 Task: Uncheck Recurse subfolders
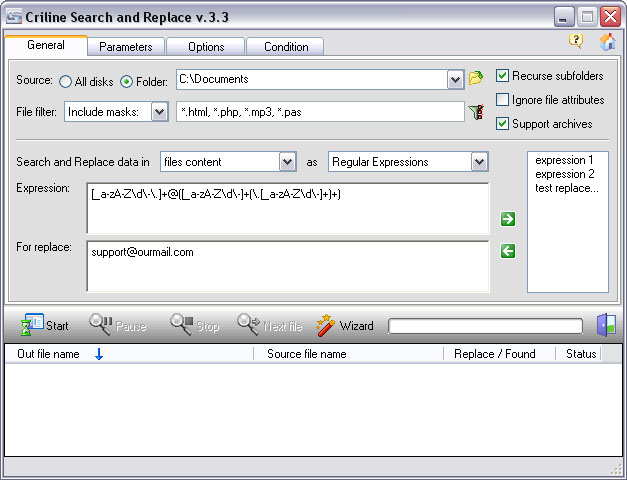click(502, 76)
